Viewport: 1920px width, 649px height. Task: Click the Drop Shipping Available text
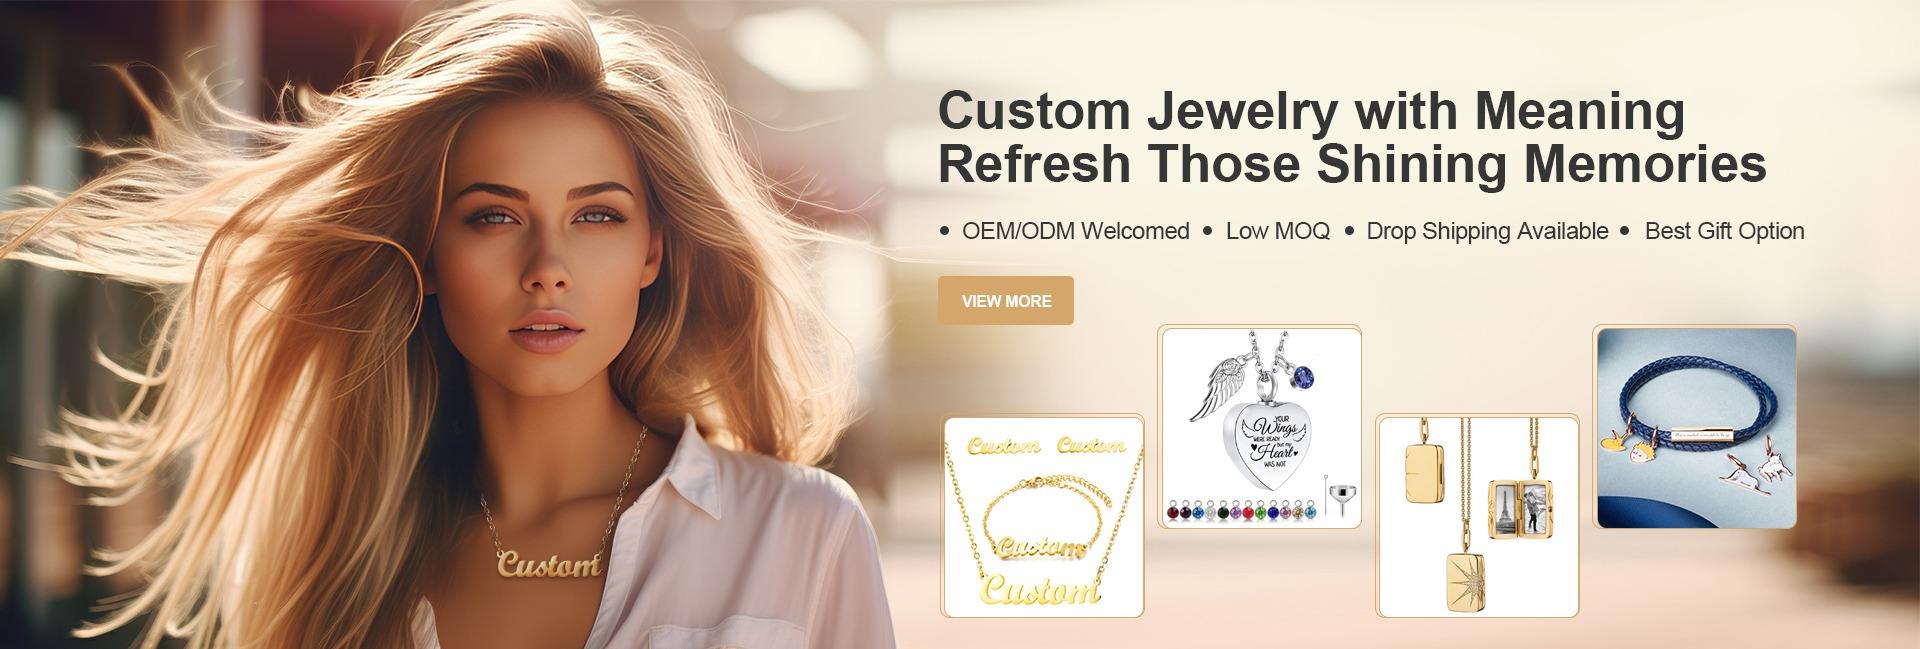click(x=1487, y=231)
